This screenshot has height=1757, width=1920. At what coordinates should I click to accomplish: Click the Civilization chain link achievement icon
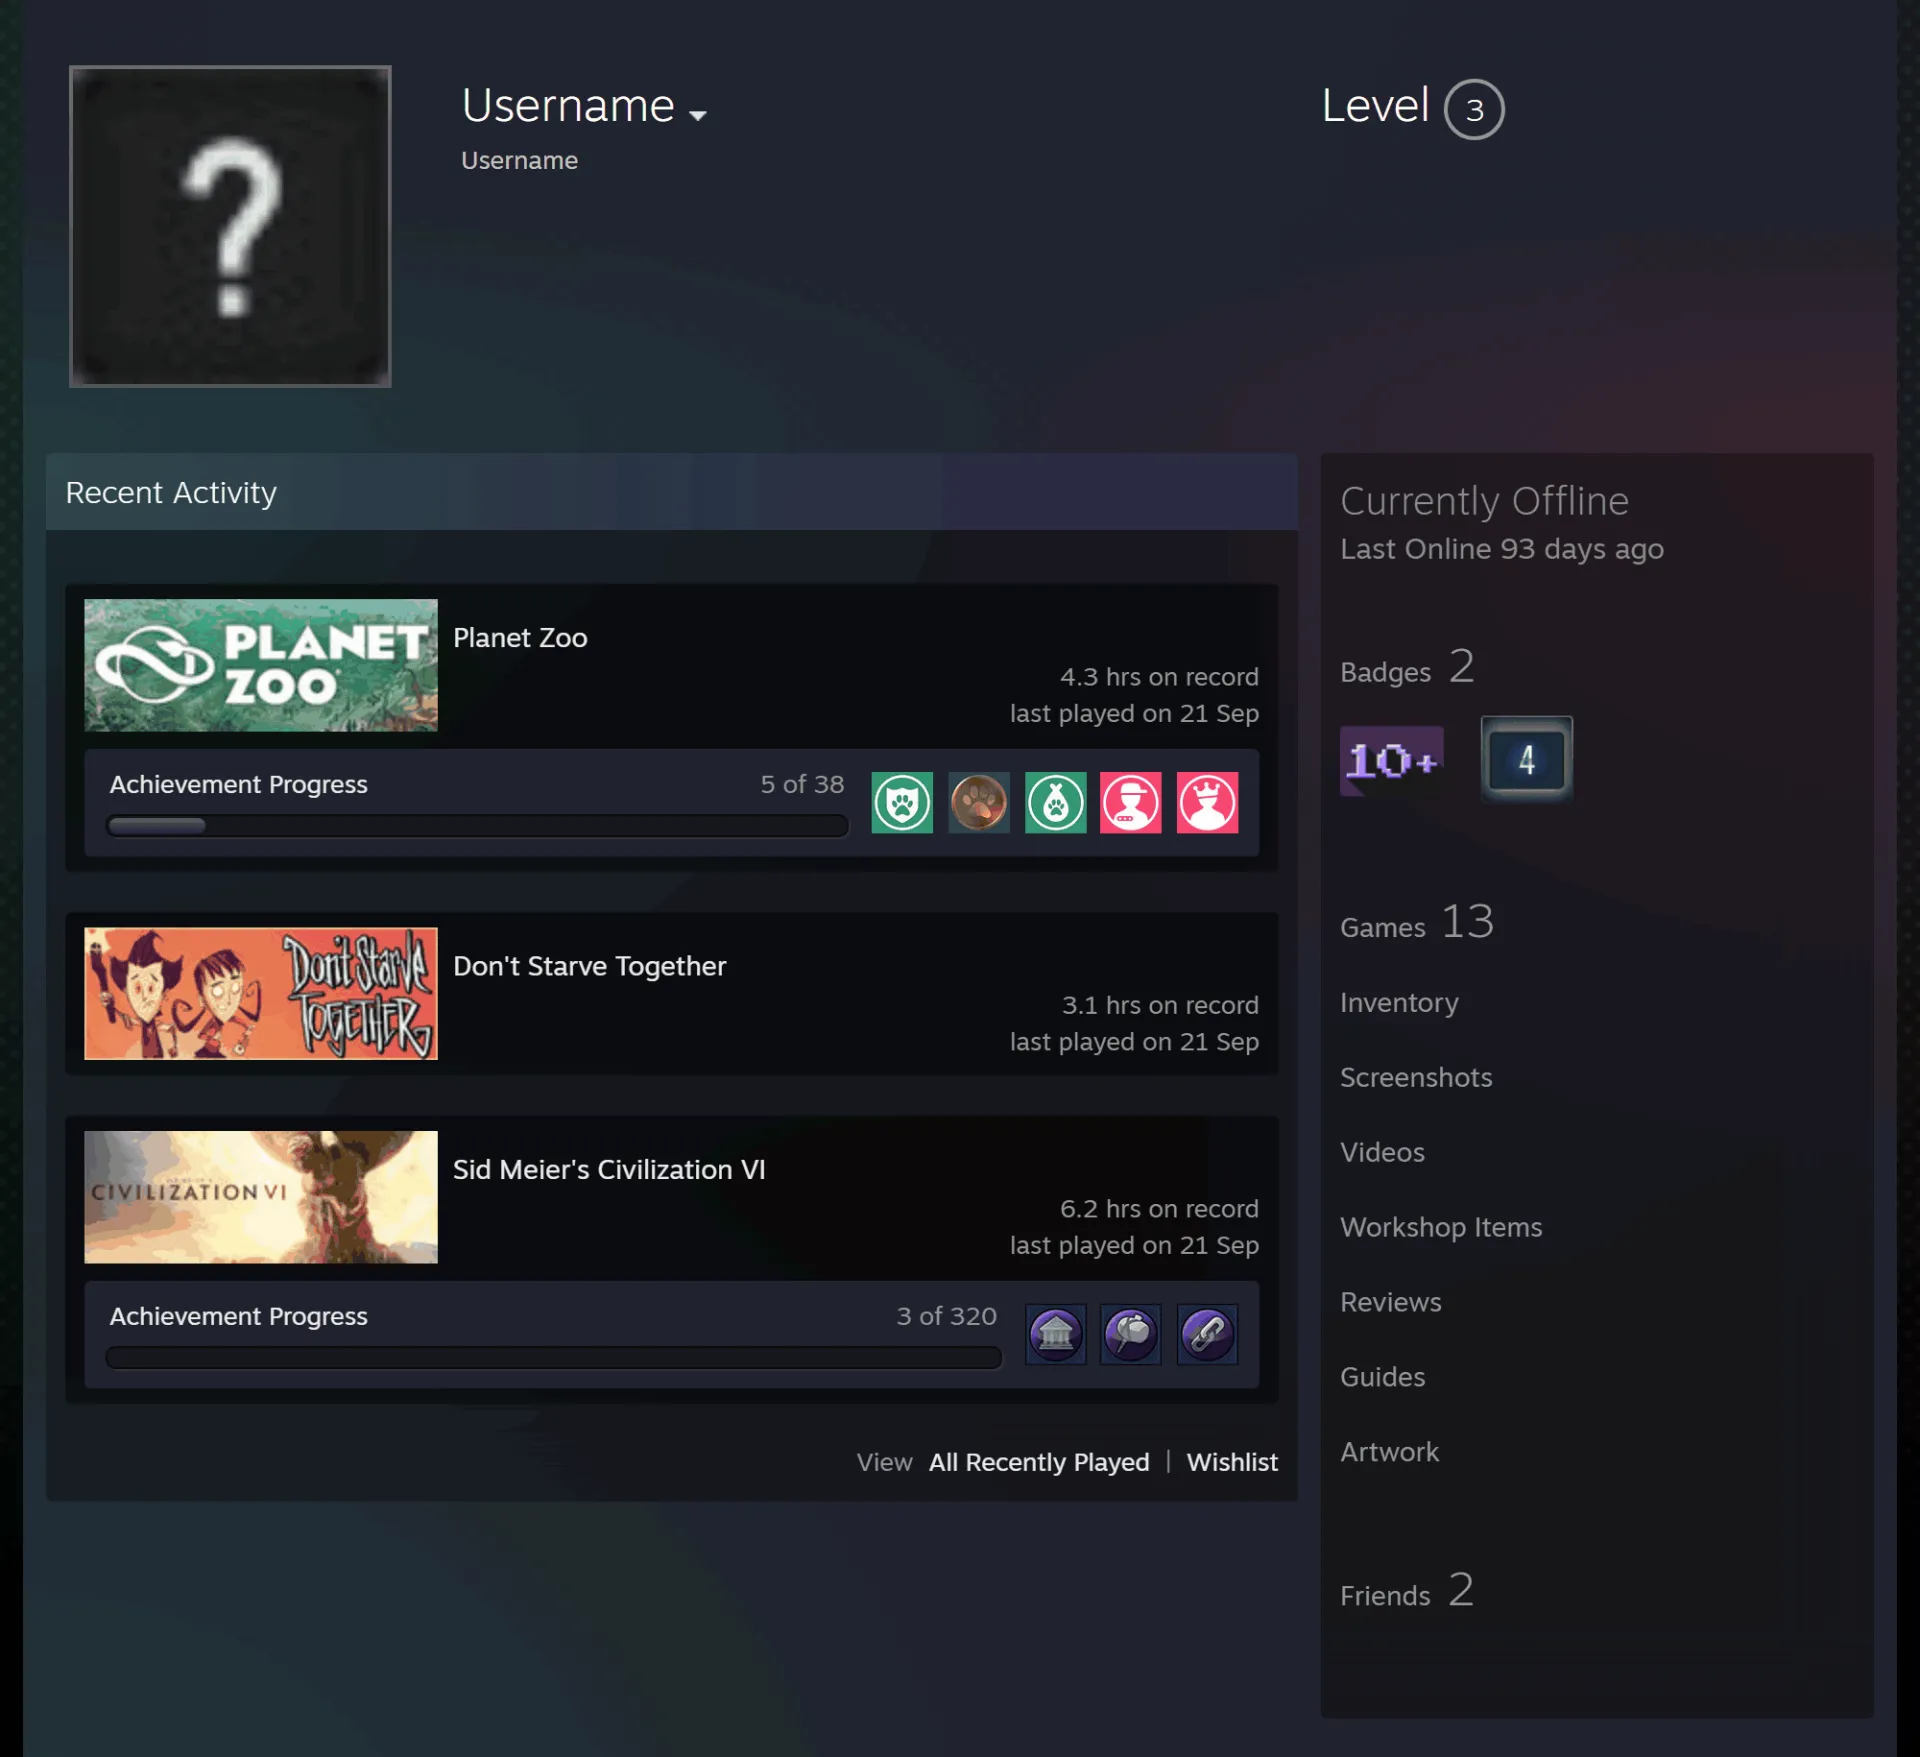tap(1207, 1334)
